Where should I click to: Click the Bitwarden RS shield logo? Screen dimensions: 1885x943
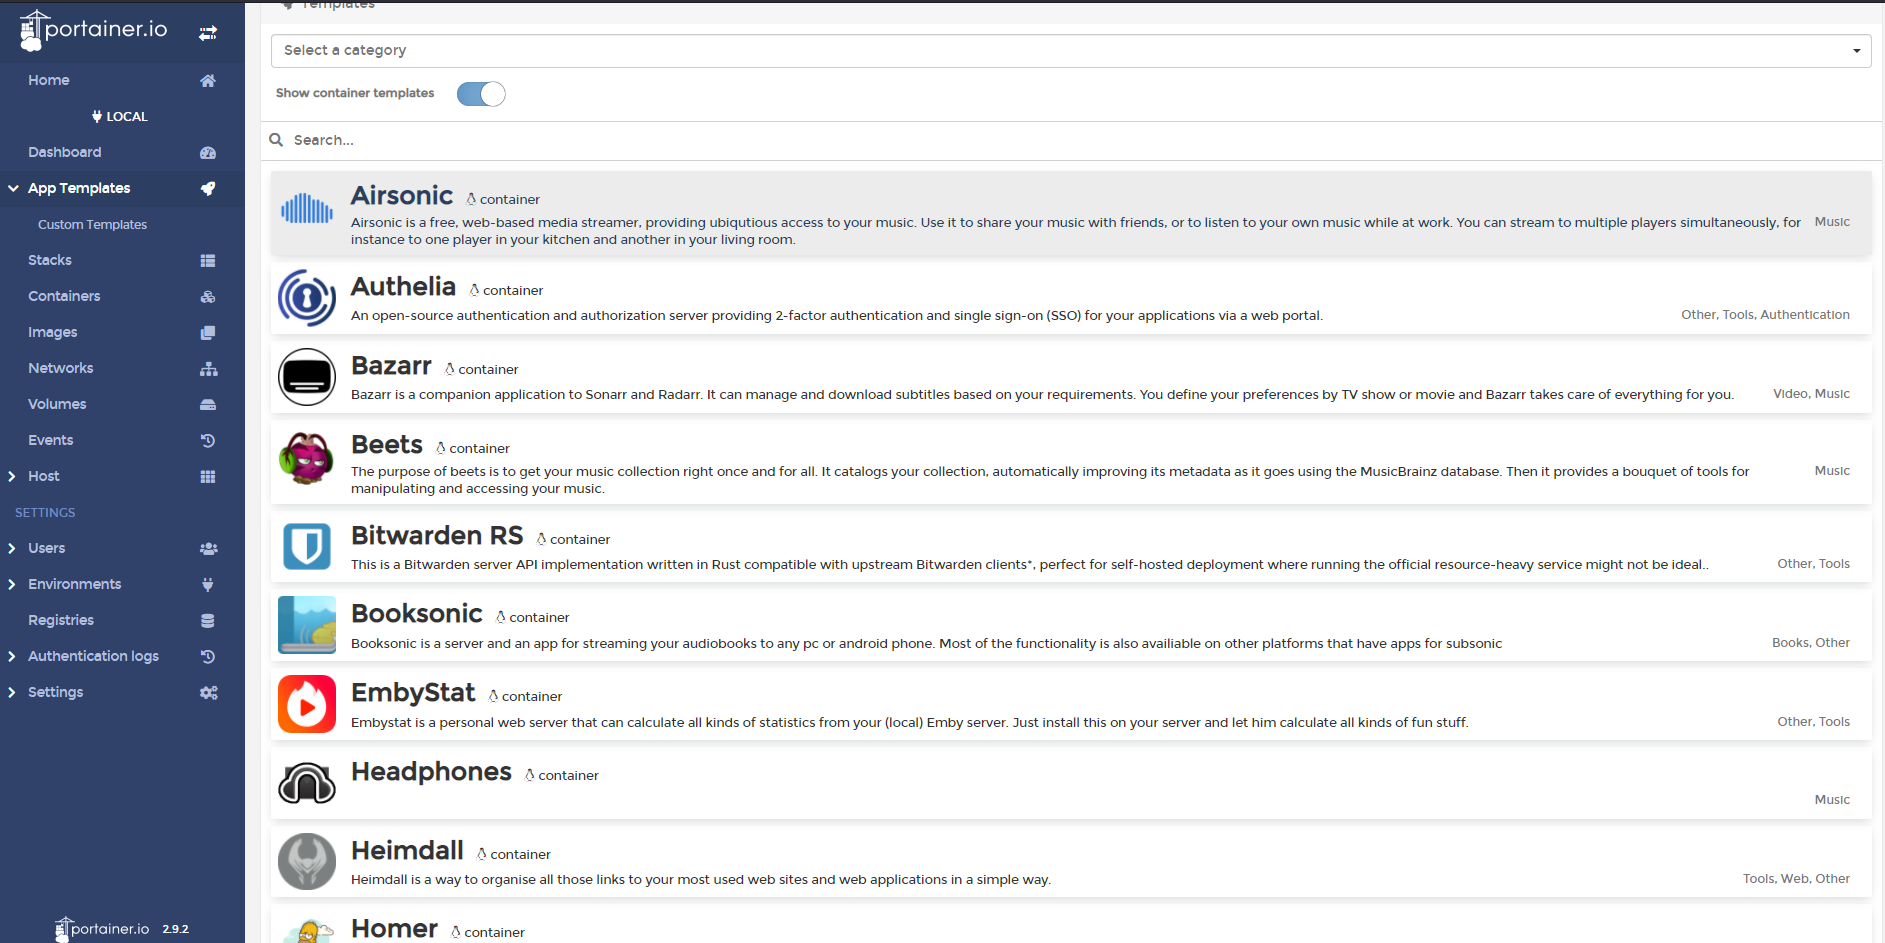307,547
